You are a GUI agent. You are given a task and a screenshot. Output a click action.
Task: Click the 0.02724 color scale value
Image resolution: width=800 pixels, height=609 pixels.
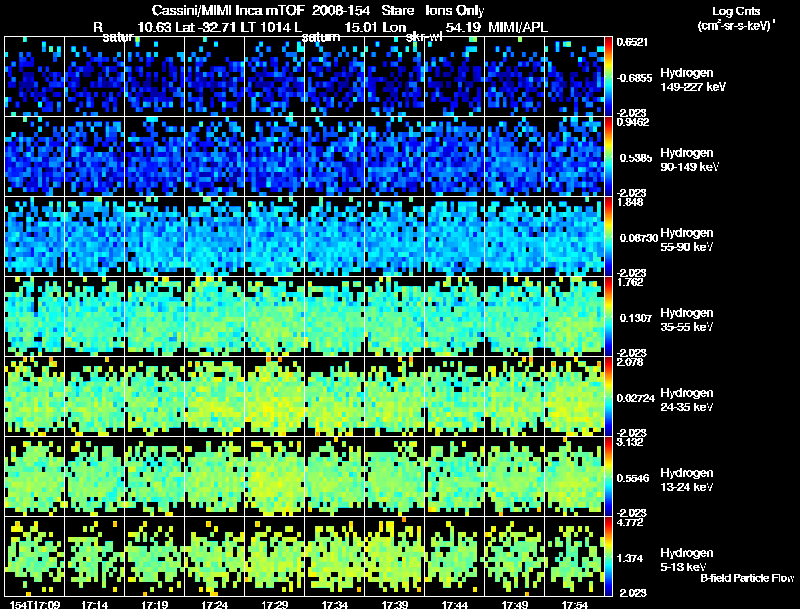click(x=636, y=398)
